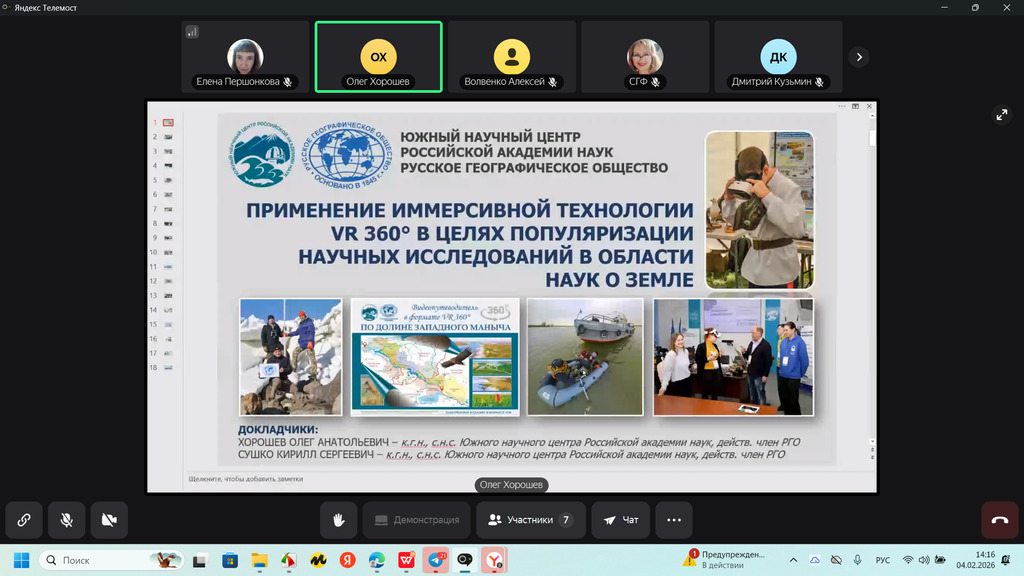Viewport: 1024px width, 576px height.
Task: Click the Демонстрация screen share button
Action: (x=416, y=520)
